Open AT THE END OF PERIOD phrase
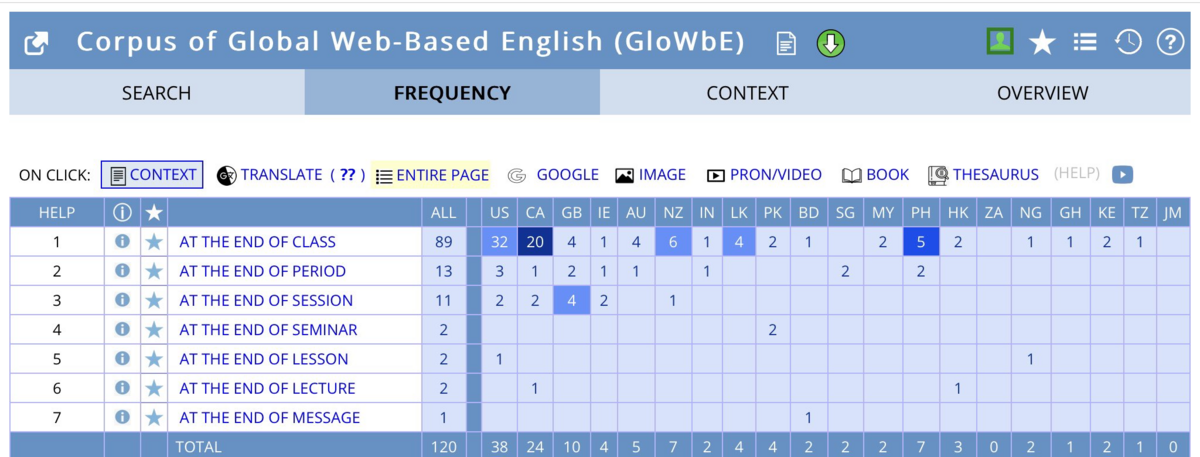Viewport: 1200px width, 457px height. point(263,271)
